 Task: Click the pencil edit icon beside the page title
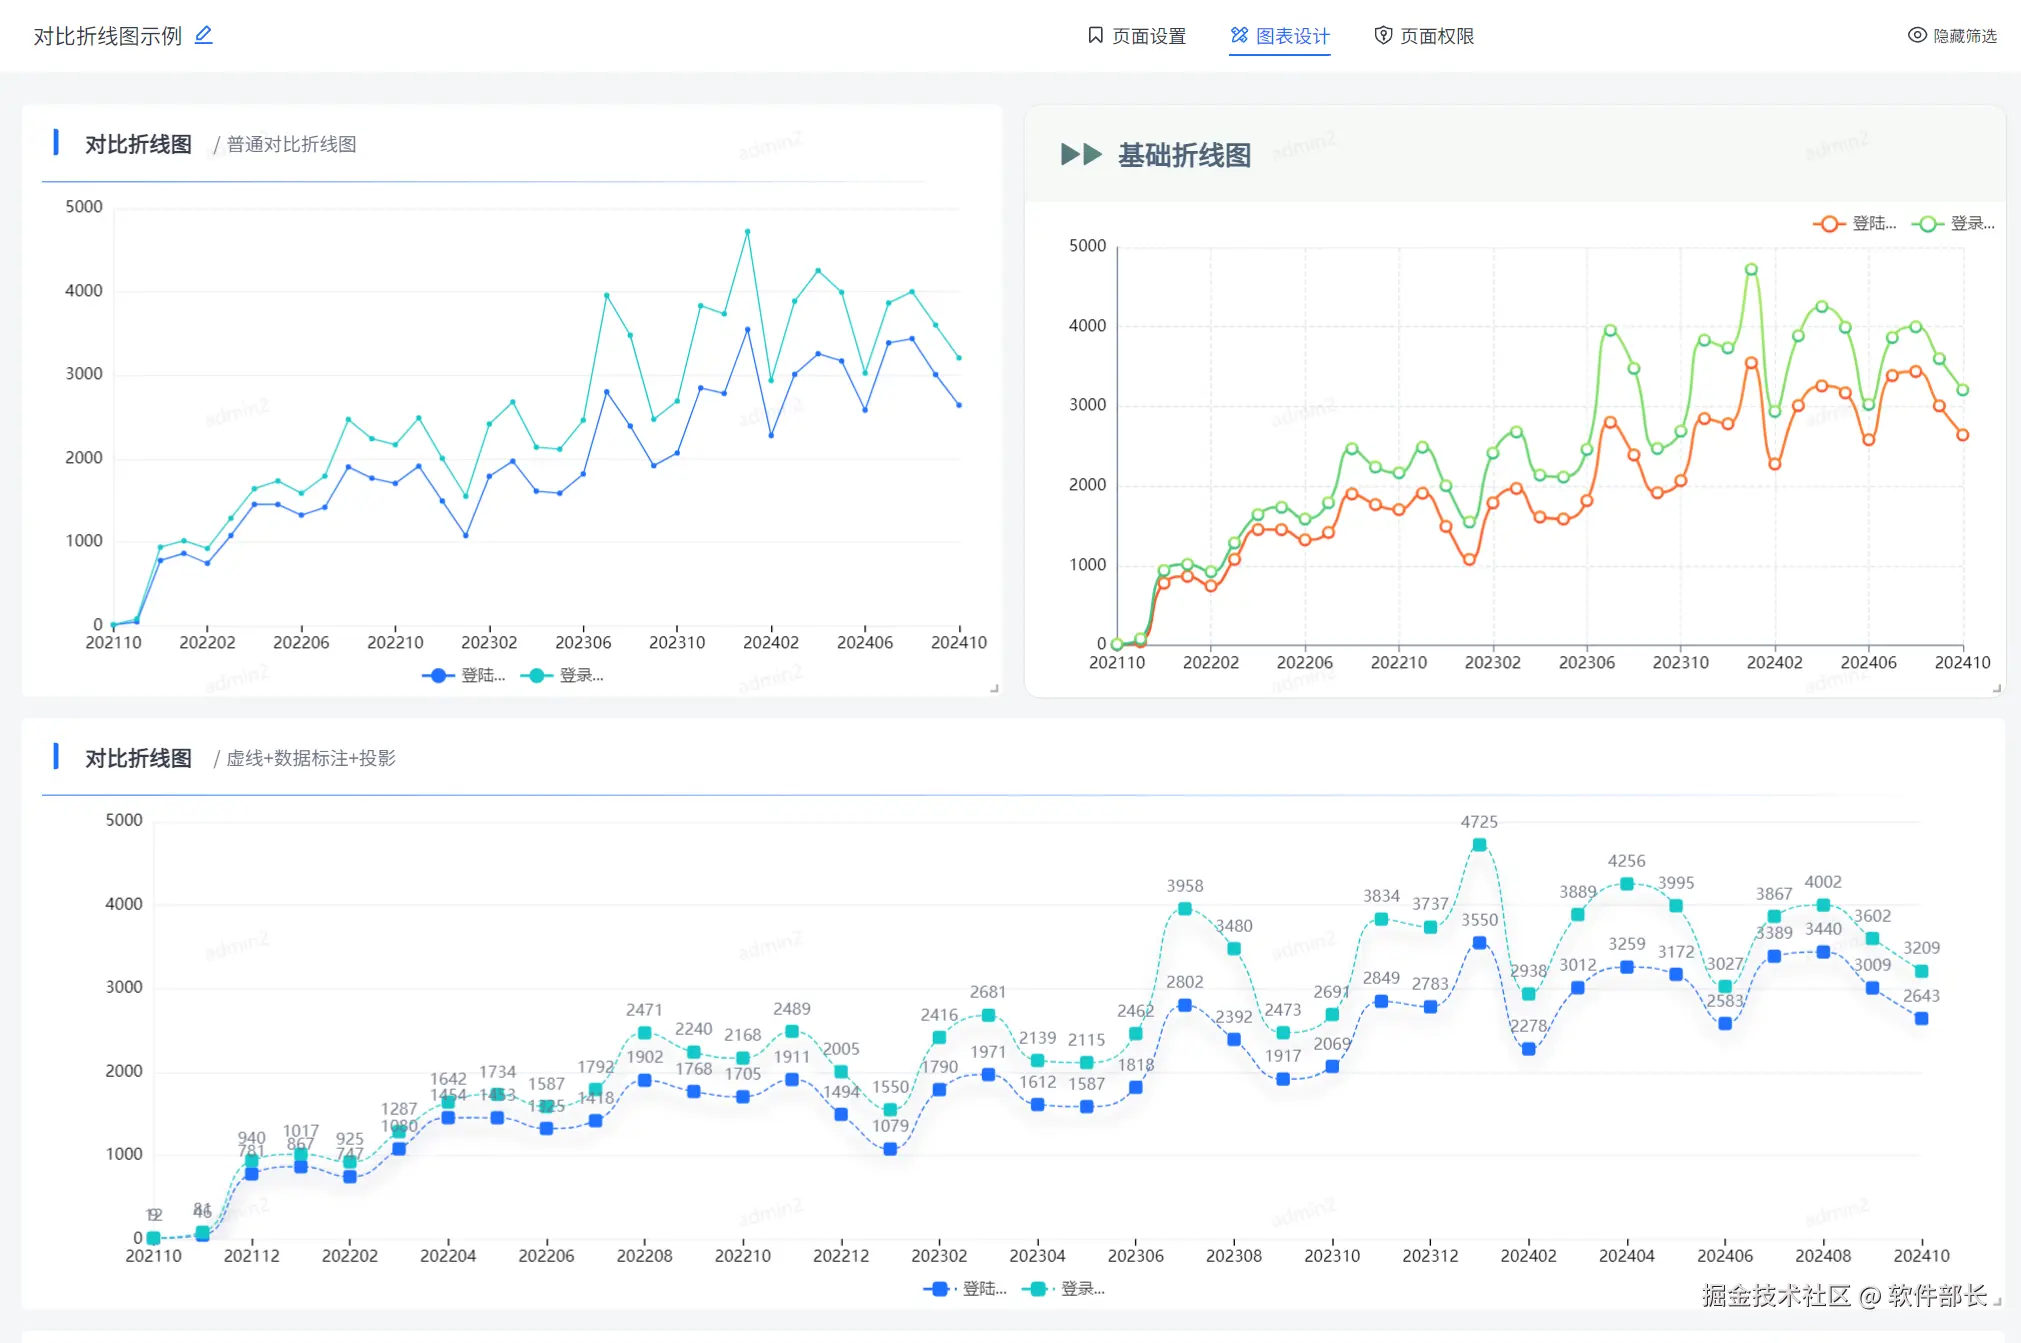[x=203, y=35]
